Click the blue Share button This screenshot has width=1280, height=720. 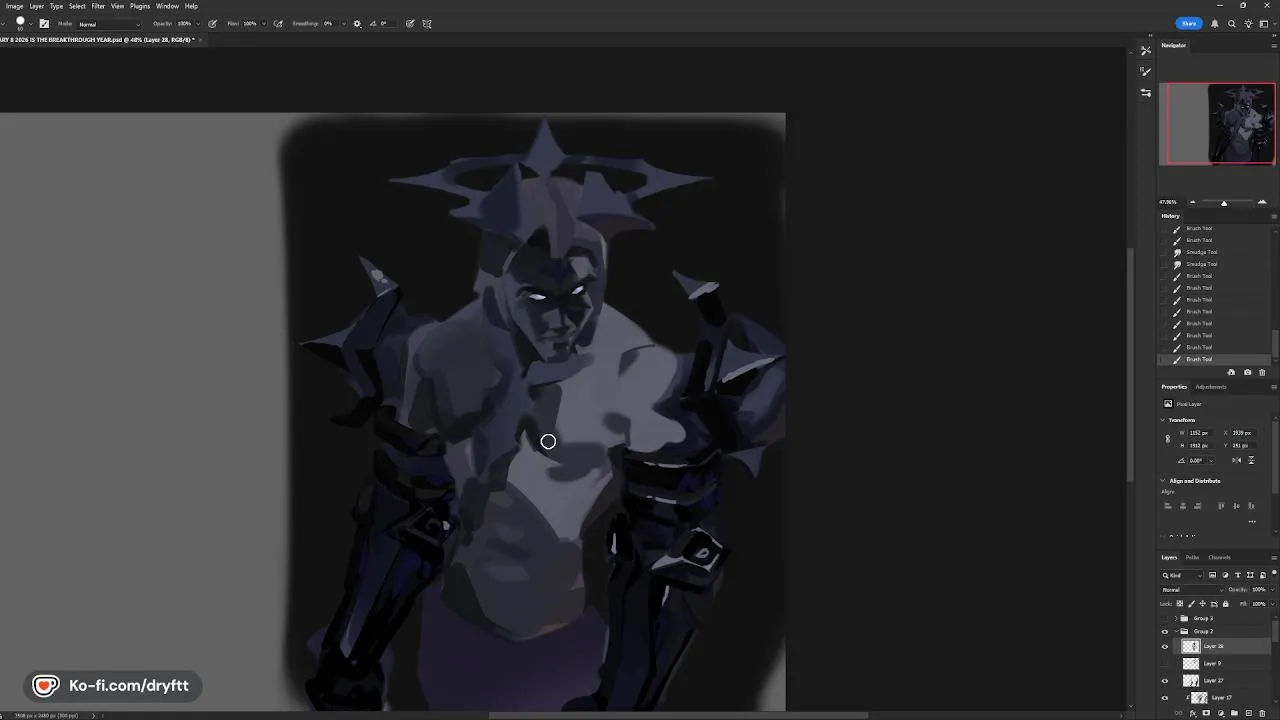tap(1189, 24)
